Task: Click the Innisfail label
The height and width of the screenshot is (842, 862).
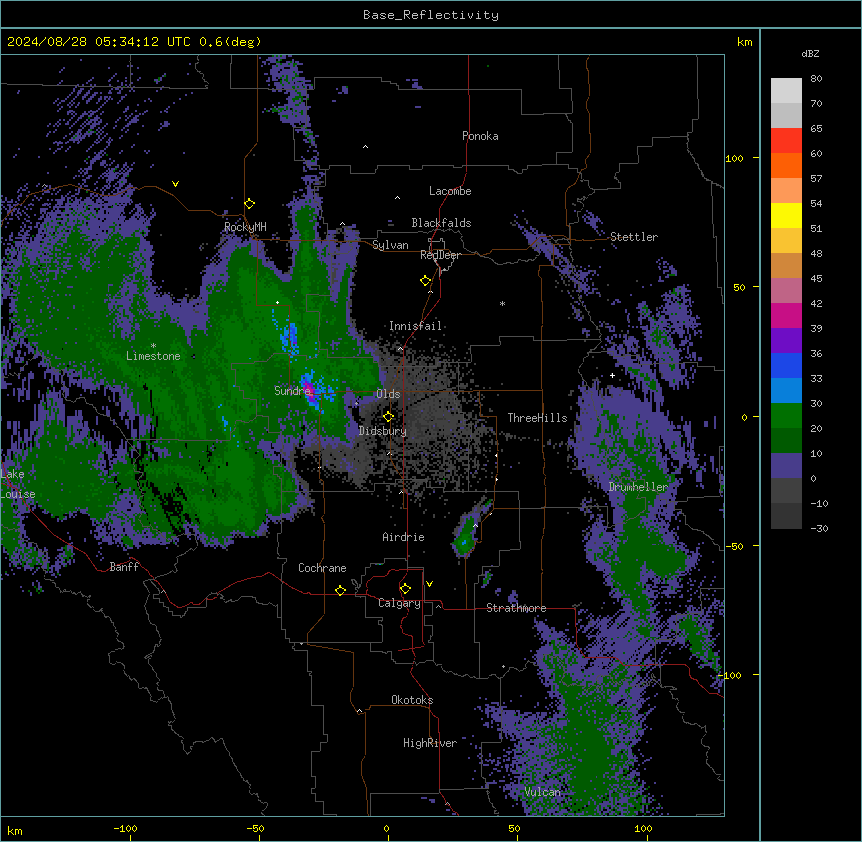Action: coord(415,326)
